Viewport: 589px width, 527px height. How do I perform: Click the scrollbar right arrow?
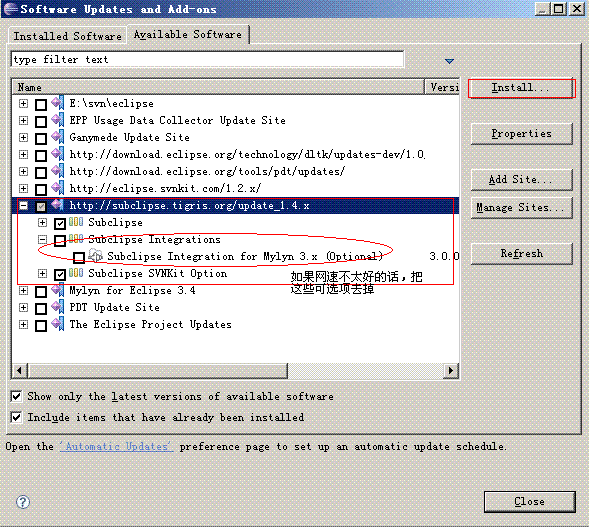(450, 371)
